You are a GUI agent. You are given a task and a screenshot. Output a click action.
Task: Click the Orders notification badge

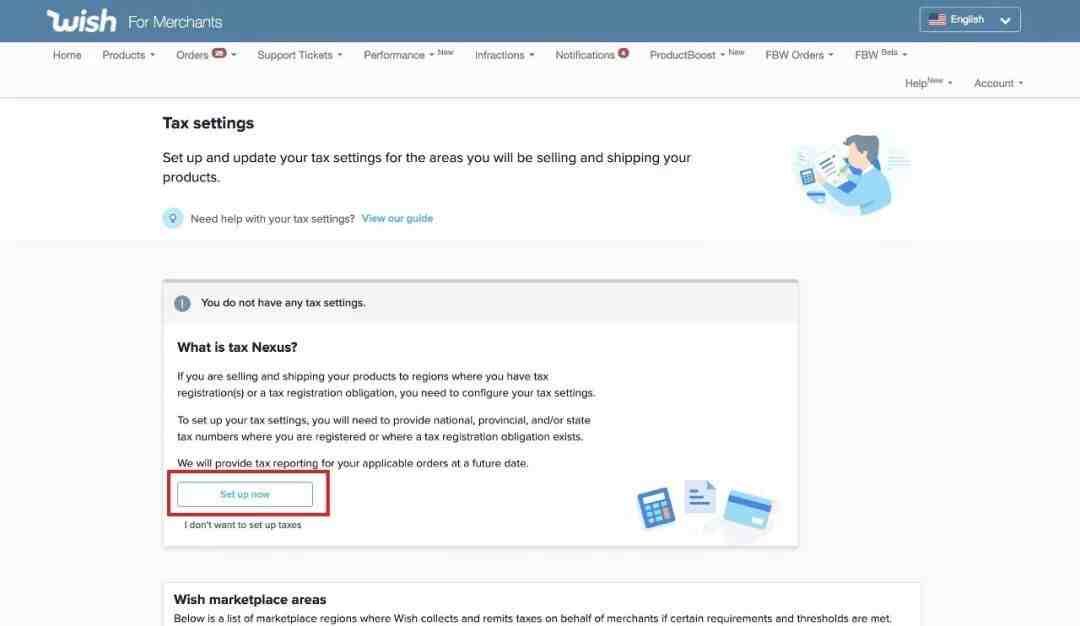click(219, 53)
